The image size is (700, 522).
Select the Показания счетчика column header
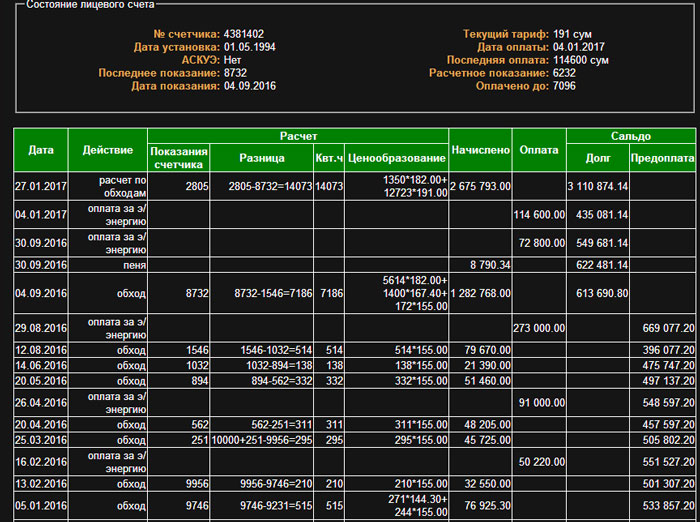tap(178, 157)
